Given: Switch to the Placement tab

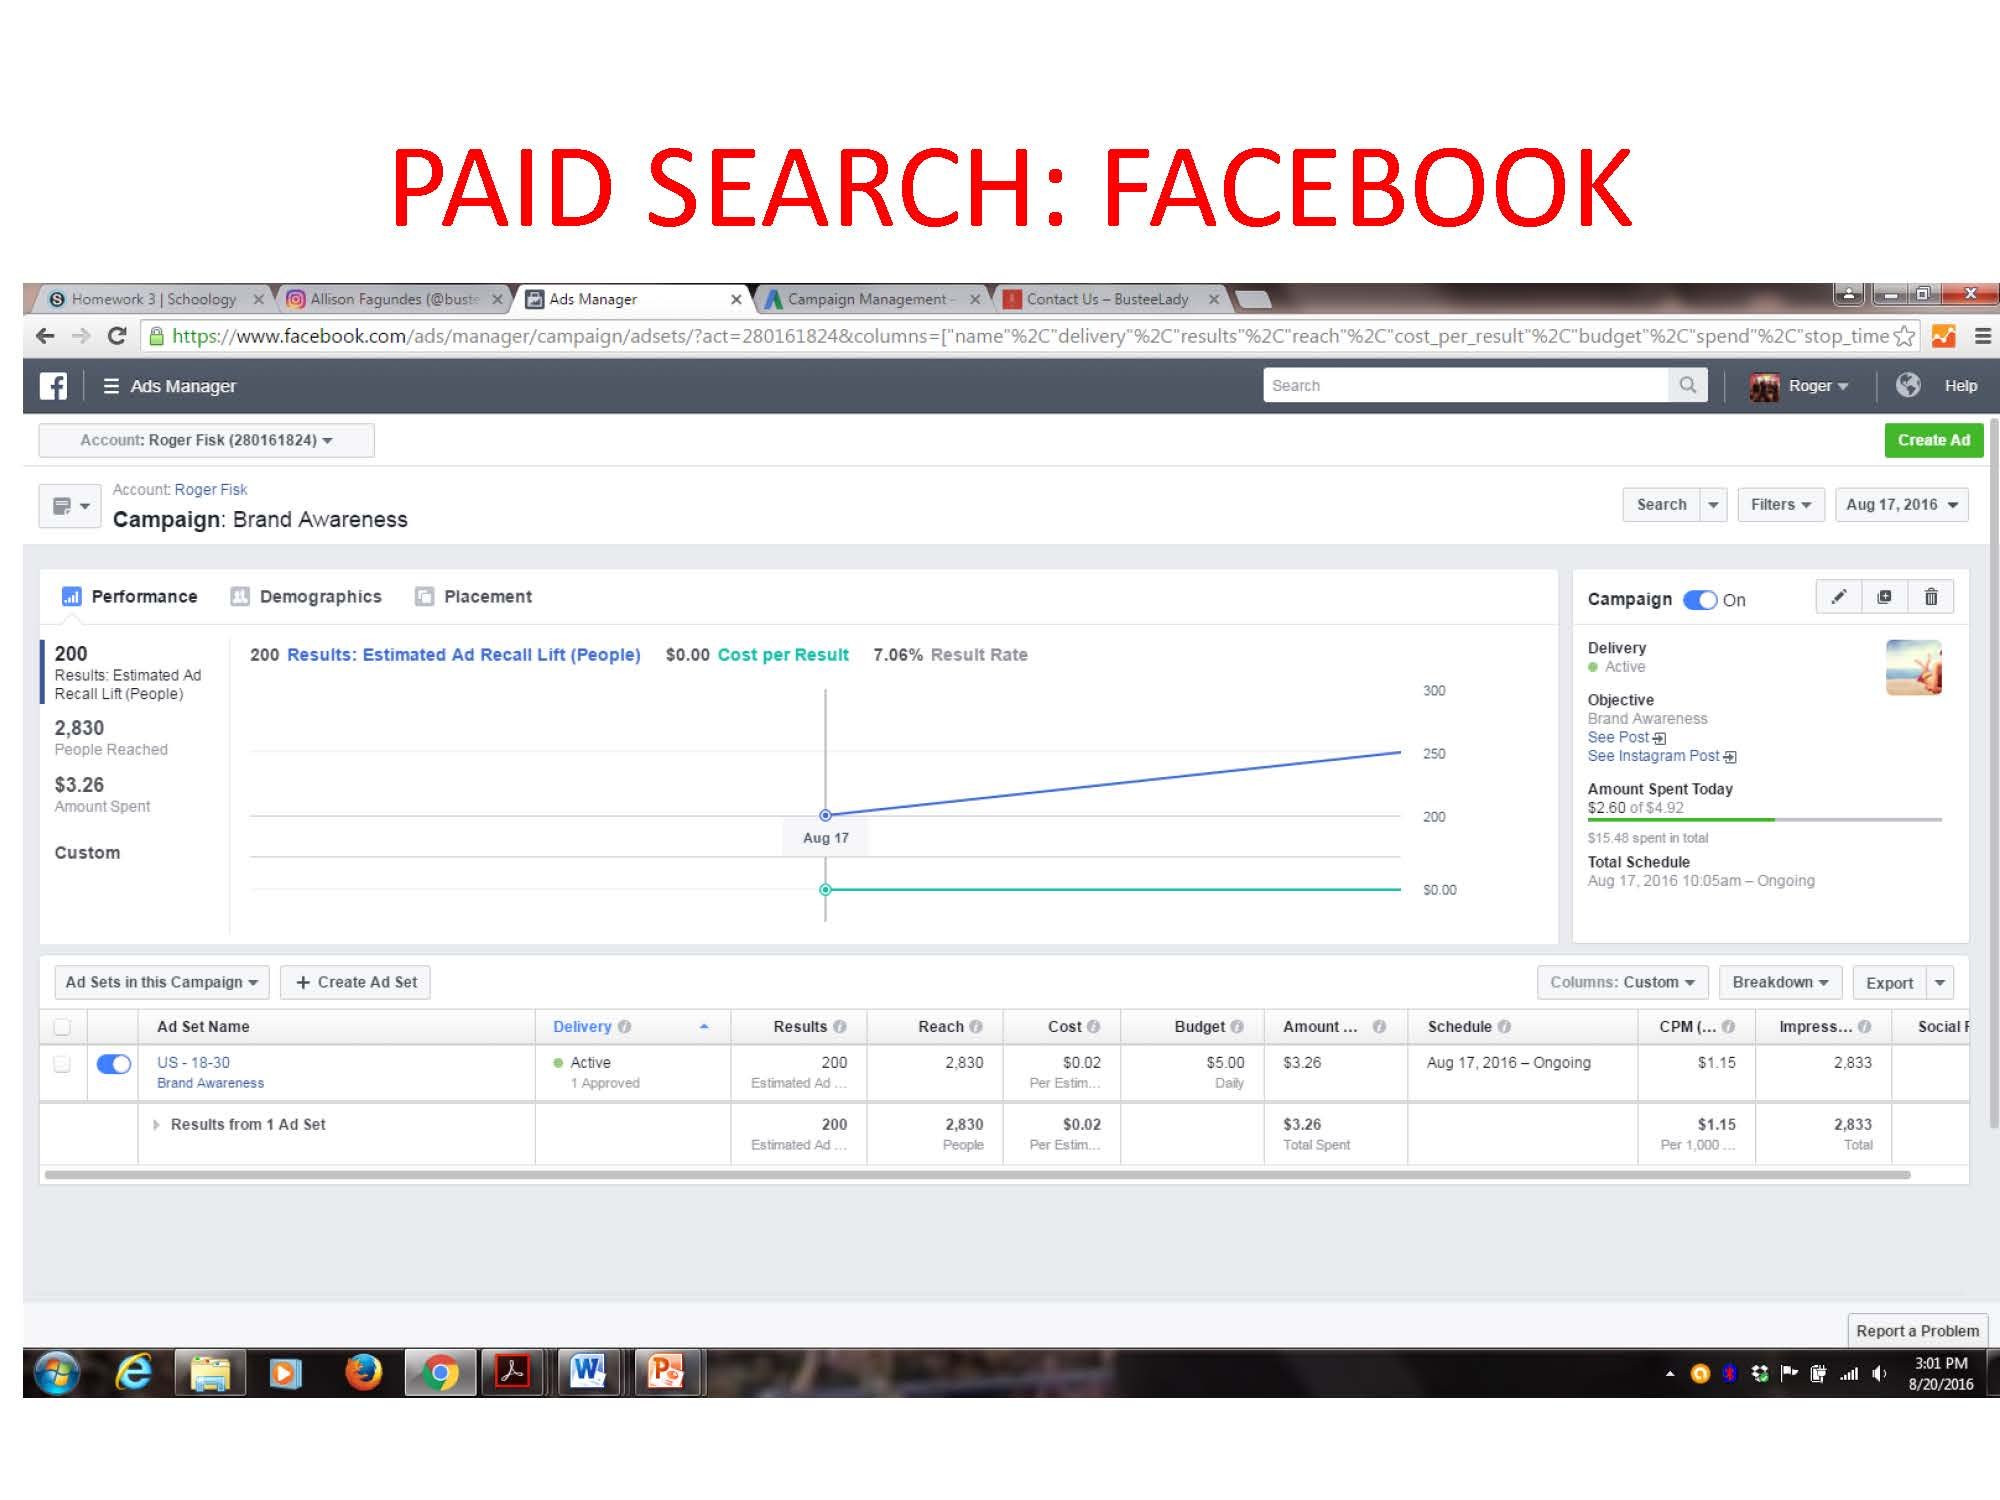Looking at the screenshot, I should [x=474, y=597].
